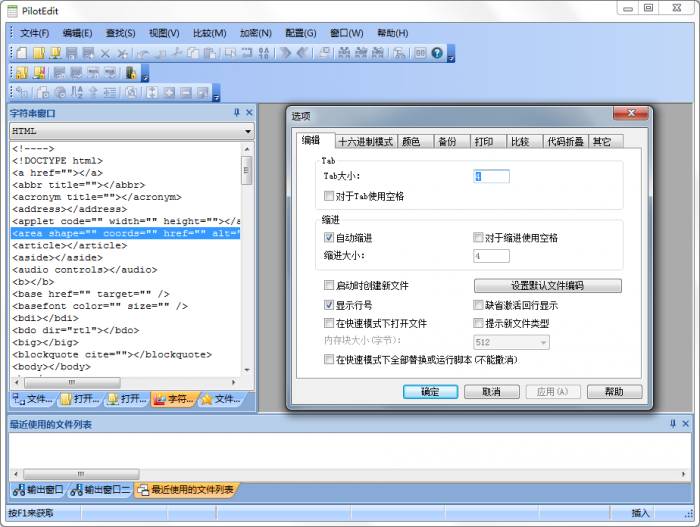Enable 缺省激活回行显示 checkbox
Viewport: 700px width, 527px height.
478,305
